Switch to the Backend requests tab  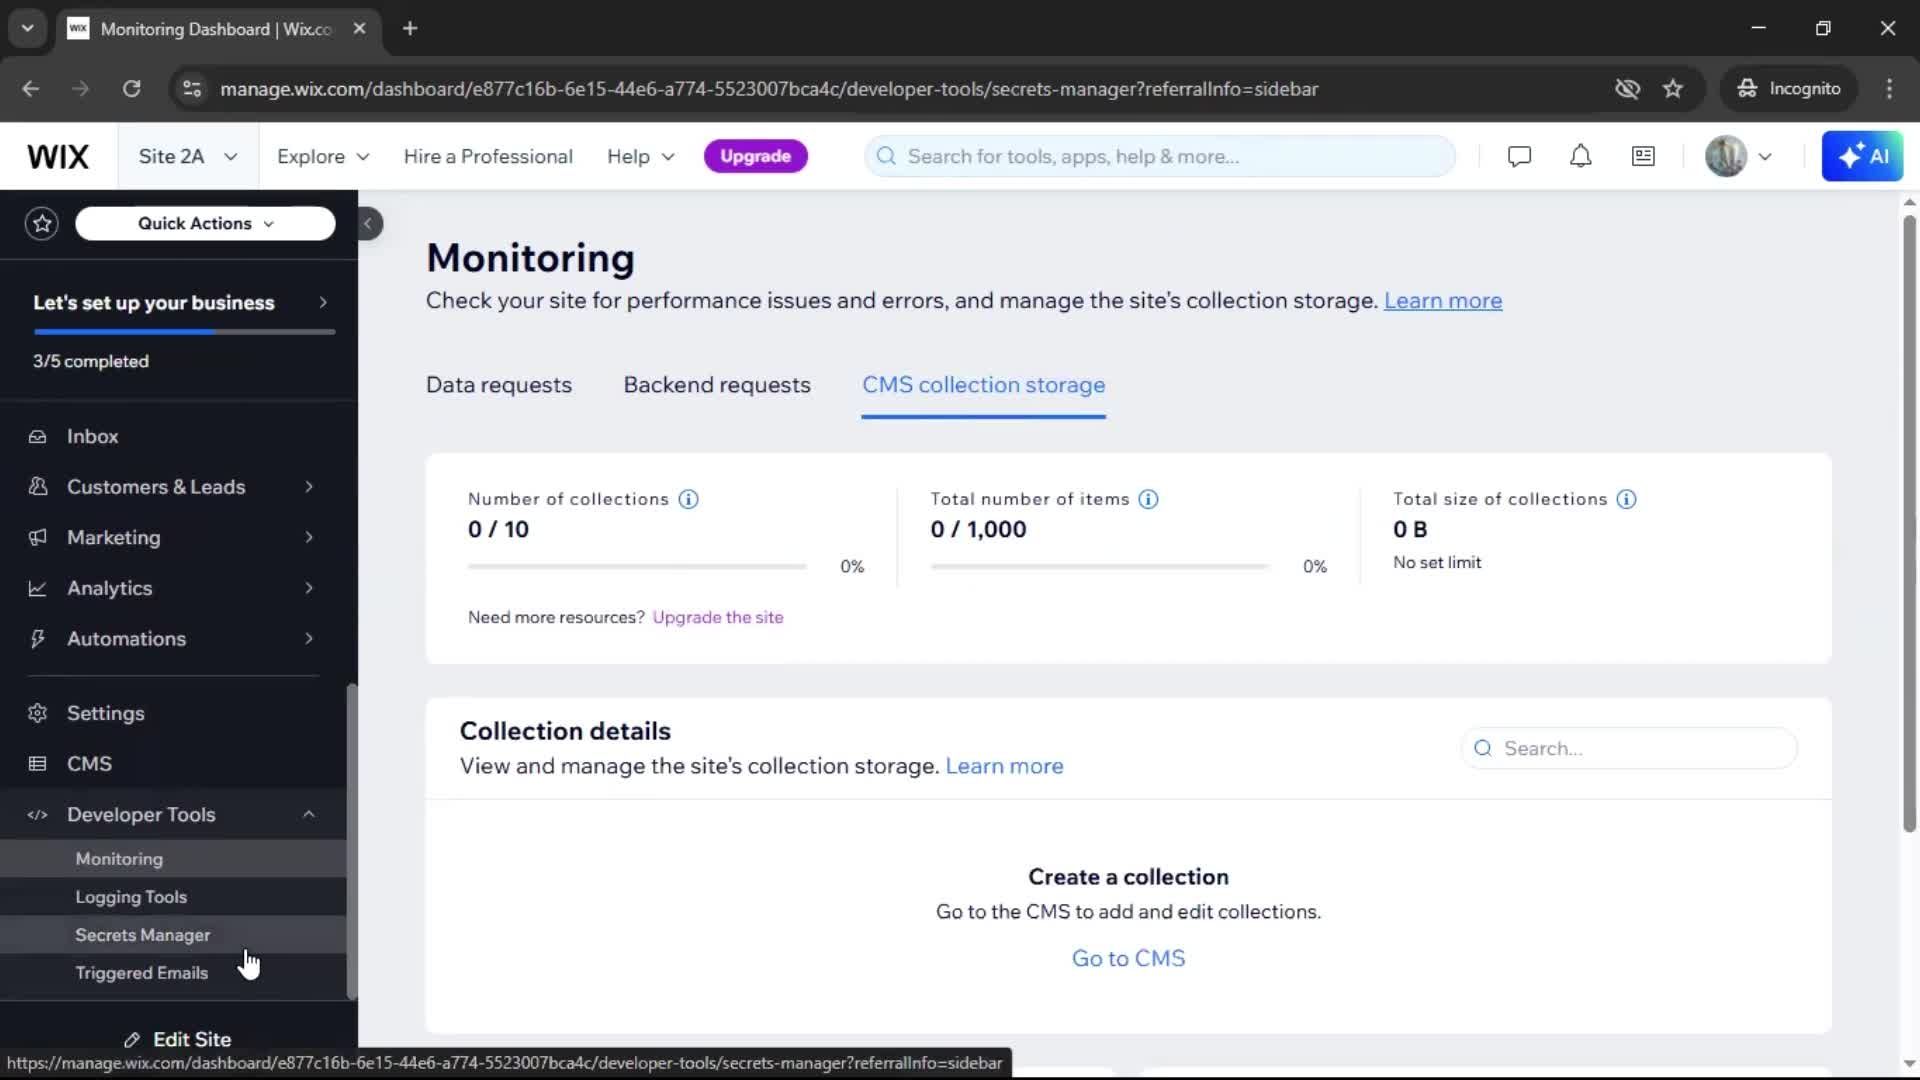tap(717, 386)
